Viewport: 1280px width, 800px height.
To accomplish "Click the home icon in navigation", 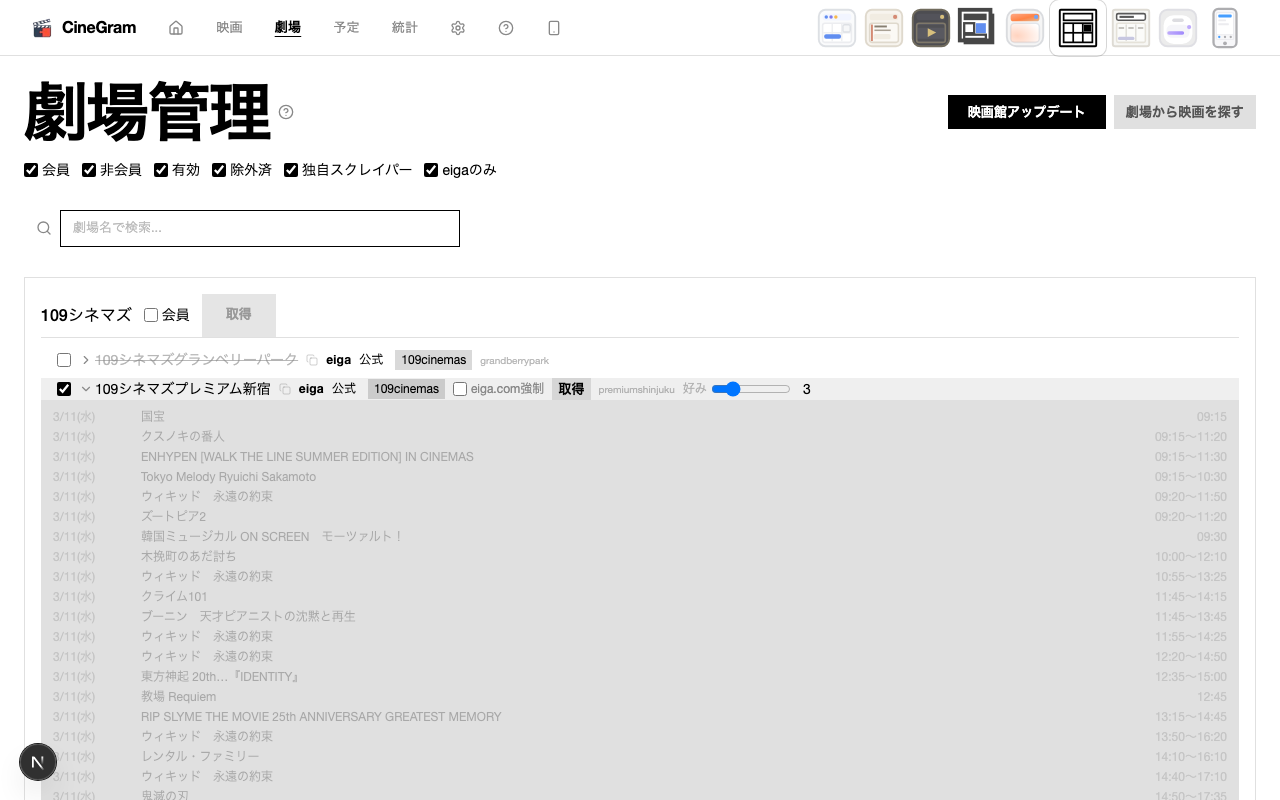I will coord(176,28).
